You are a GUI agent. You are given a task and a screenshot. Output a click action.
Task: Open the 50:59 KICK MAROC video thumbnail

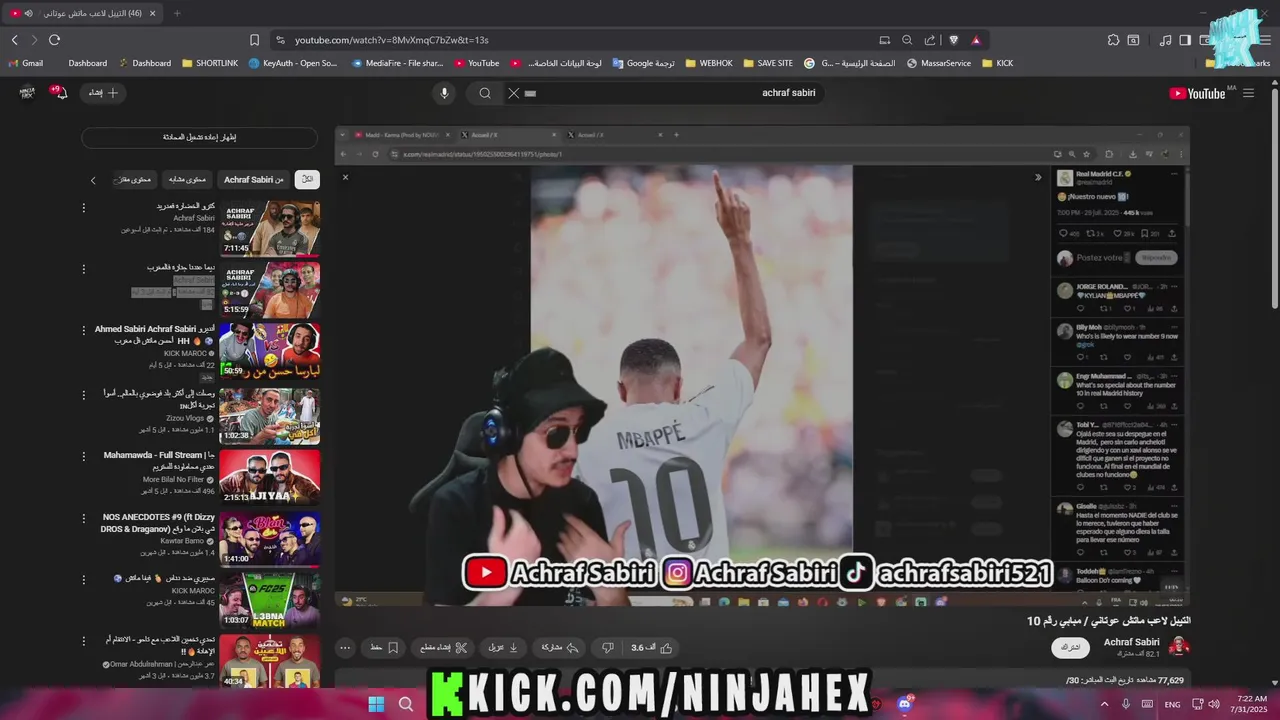point(270,350)
